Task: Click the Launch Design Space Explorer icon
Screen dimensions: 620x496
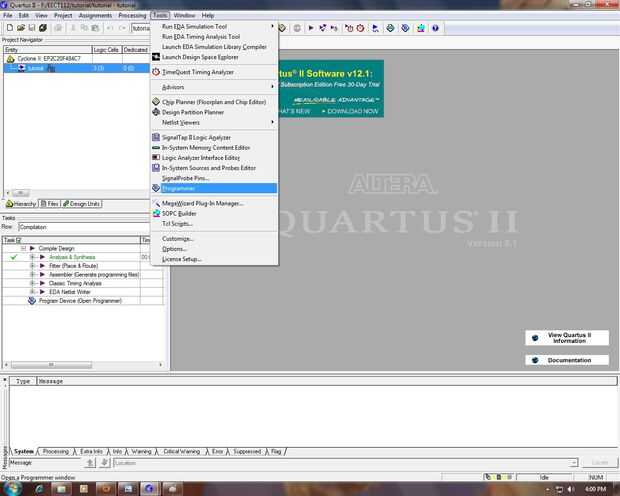Action: point(156,57)
